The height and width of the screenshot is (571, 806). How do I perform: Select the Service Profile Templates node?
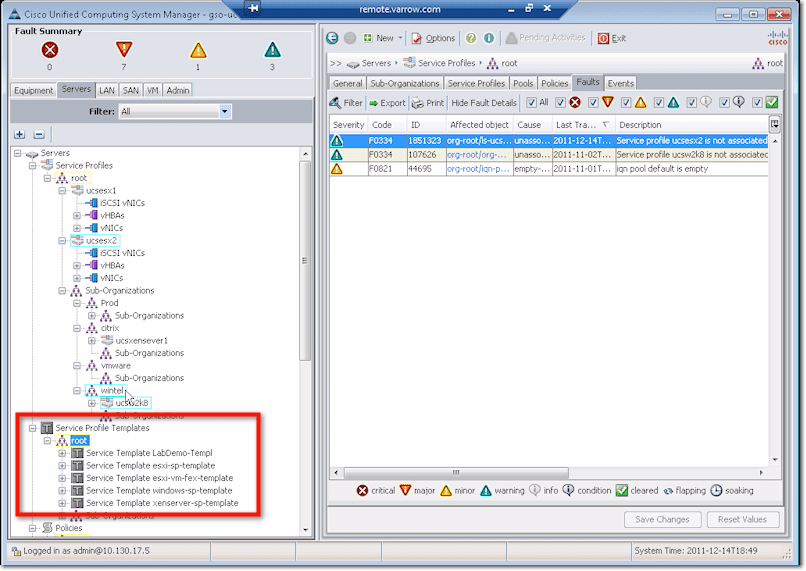102,428
